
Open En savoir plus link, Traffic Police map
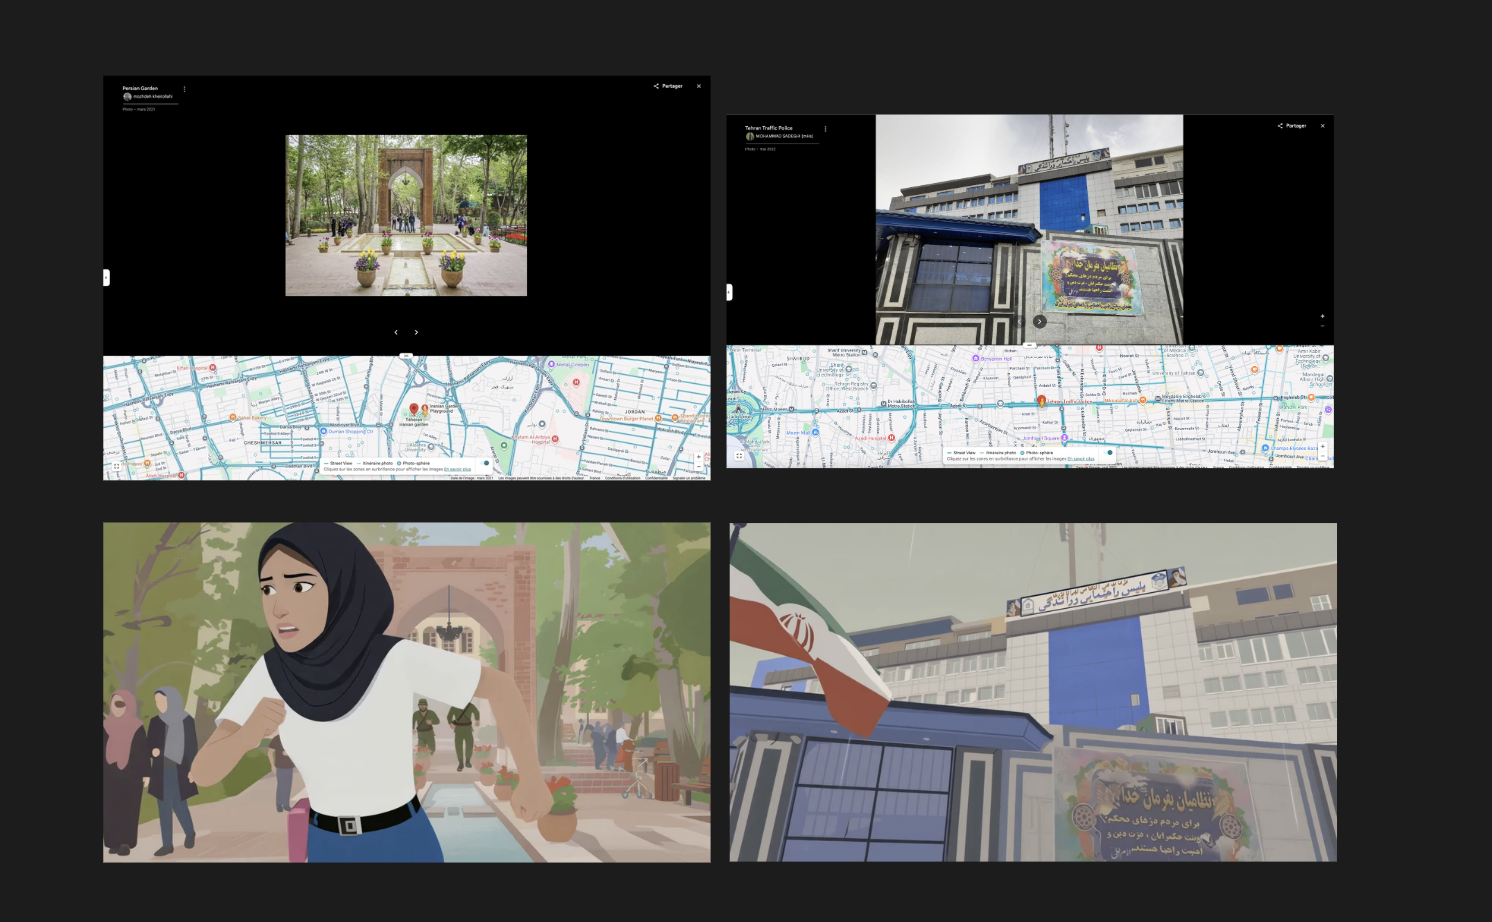1081,459
